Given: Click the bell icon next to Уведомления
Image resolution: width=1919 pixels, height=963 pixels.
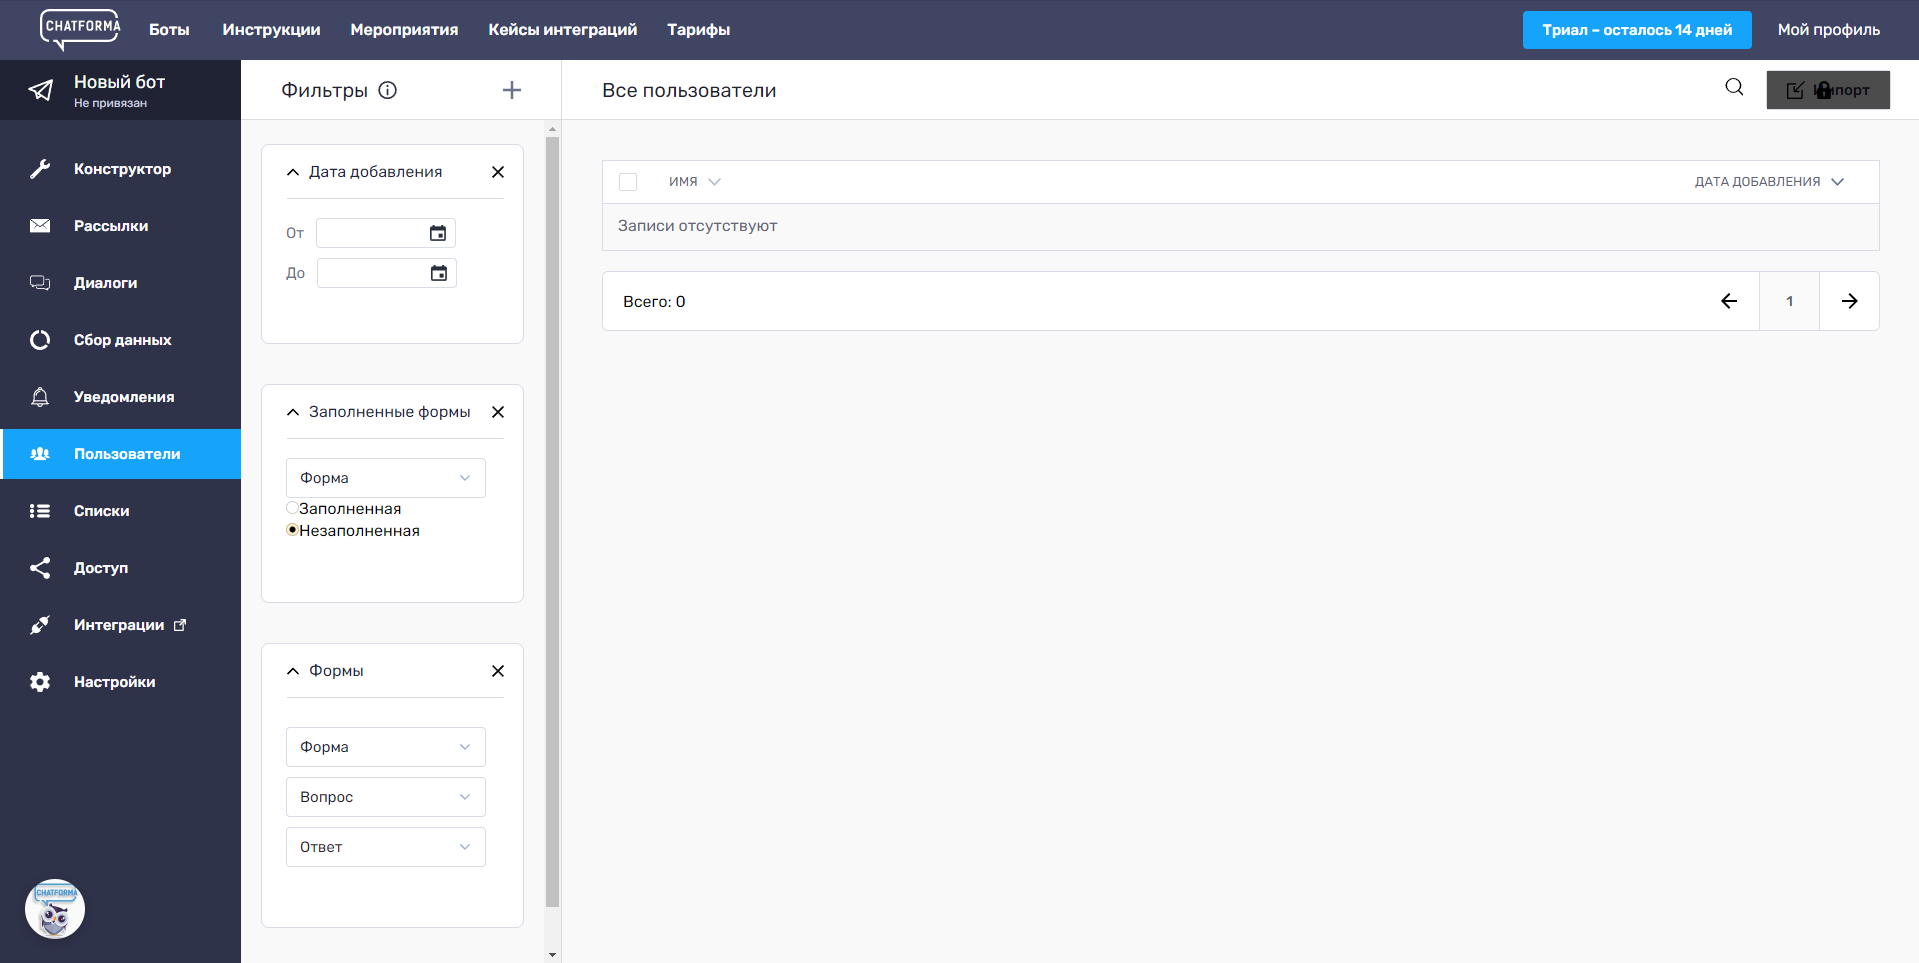Looking at the screenshot, I should click(x=40, y=397).
